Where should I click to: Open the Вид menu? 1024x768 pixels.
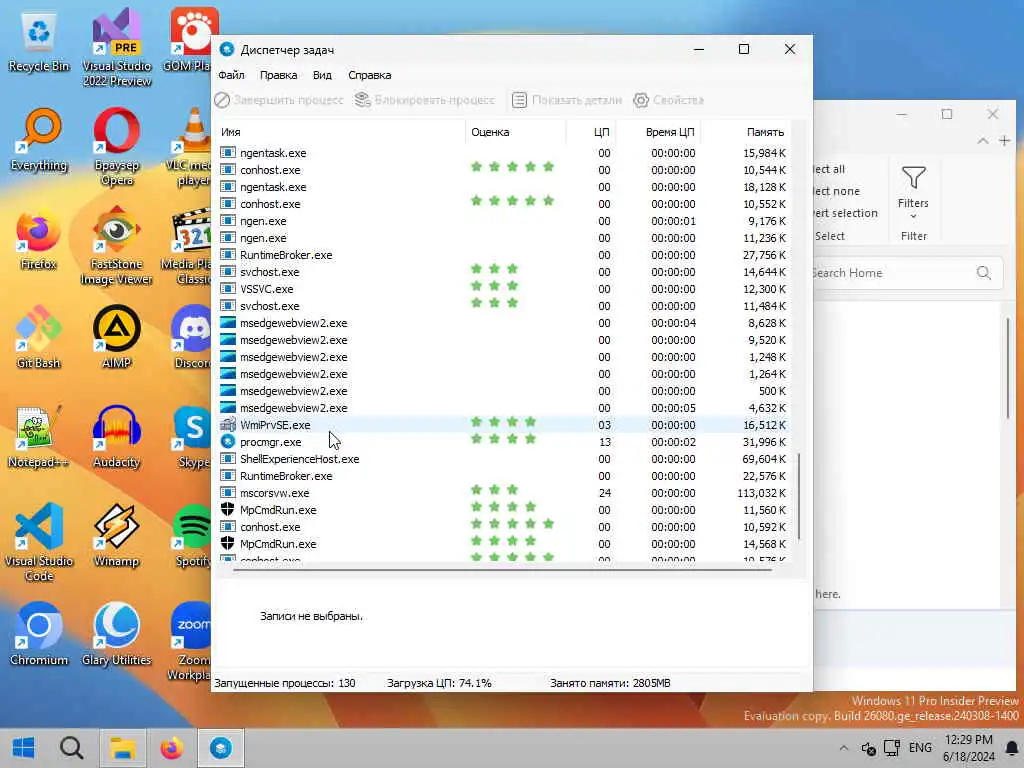click(x=322, y=75)
